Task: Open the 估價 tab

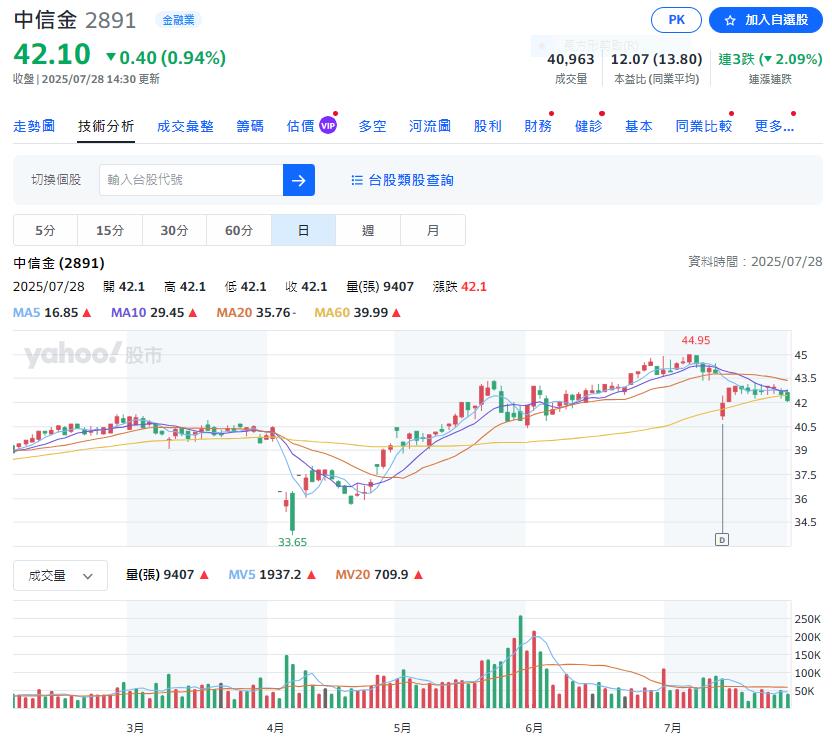Action: pos(300,126)
